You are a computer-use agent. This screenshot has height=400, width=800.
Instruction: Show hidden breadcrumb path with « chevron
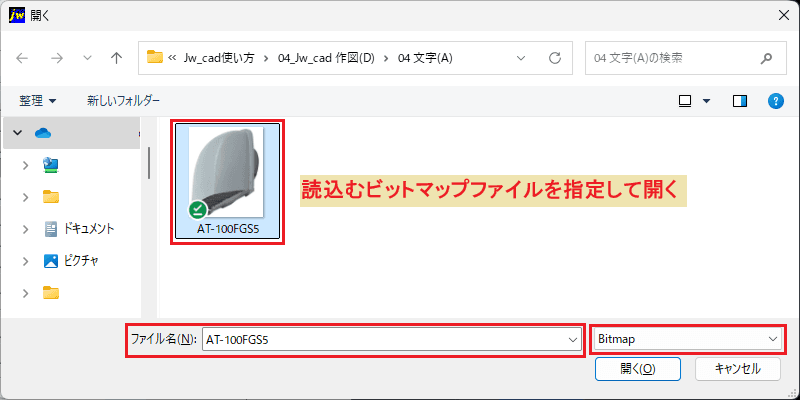click(172, 58)
